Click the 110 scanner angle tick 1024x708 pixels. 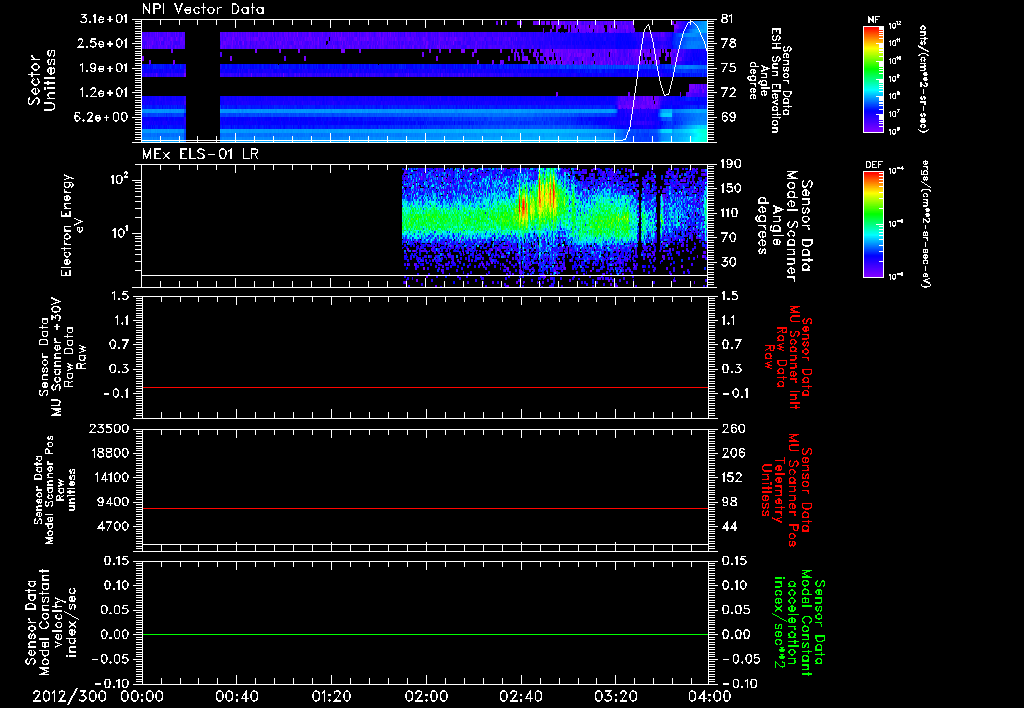(732, 213)
